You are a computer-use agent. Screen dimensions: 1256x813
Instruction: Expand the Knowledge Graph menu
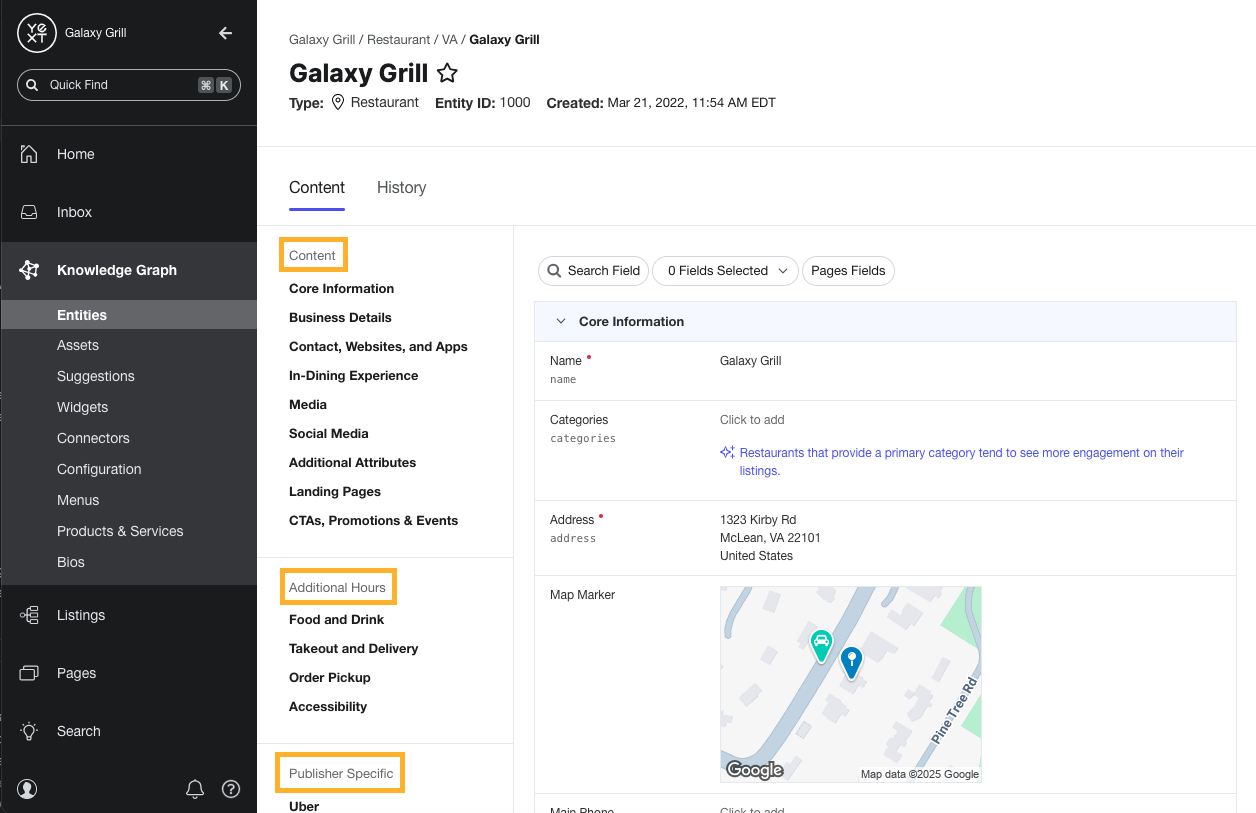click(116, 270)
